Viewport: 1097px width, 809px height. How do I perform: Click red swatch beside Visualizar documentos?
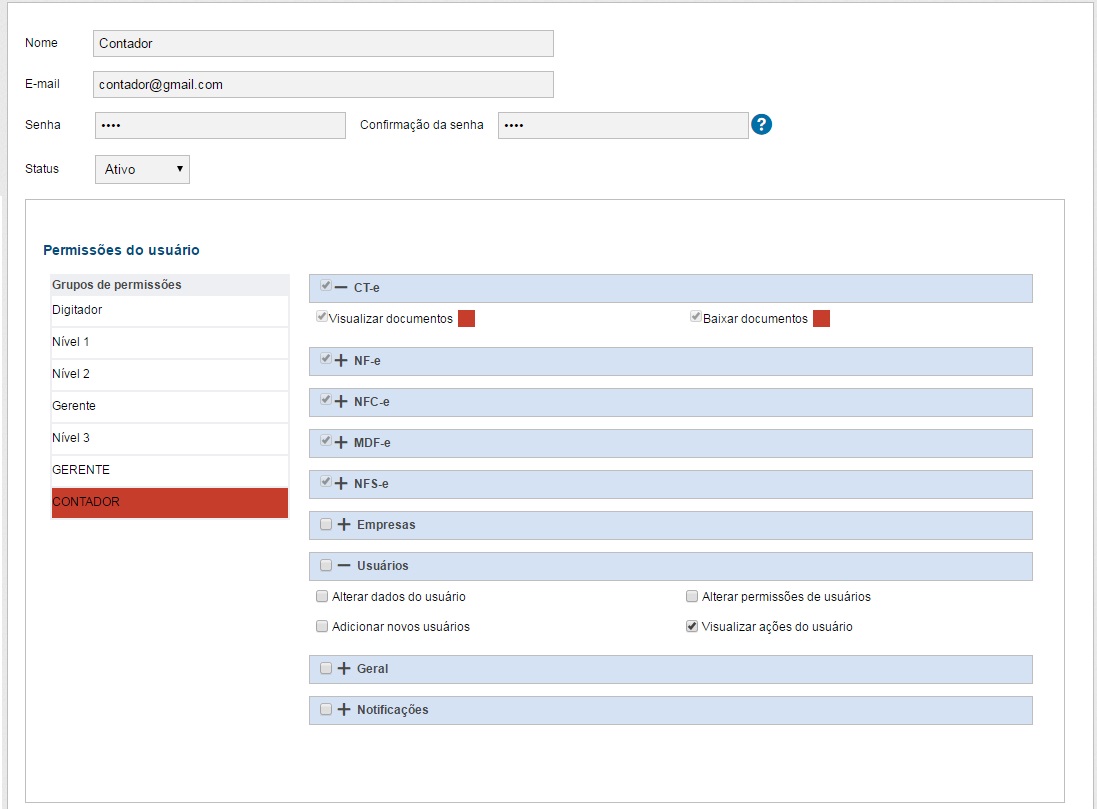(x=466, y=319)
